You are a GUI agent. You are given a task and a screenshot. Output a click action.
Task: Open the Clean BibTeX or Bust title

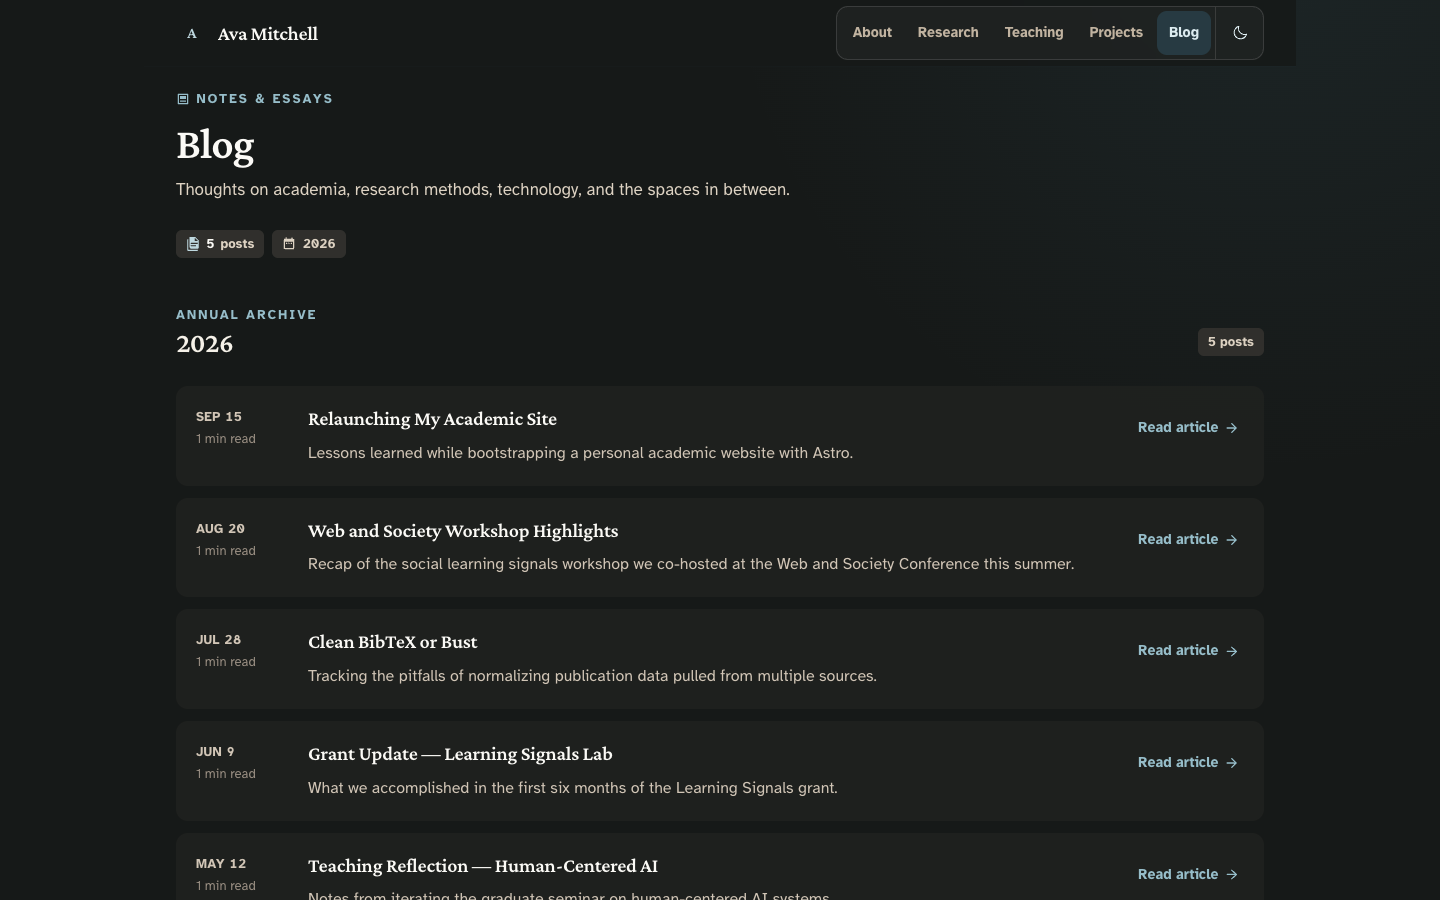click(392, 642)
